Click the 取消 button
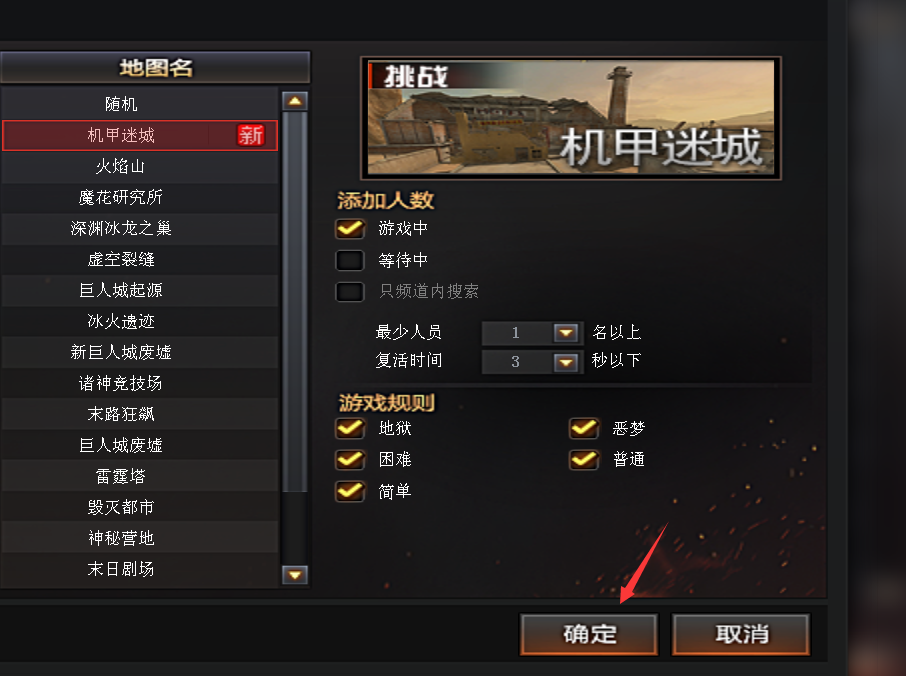The image size is (906, 676). (x=741, y=634)
